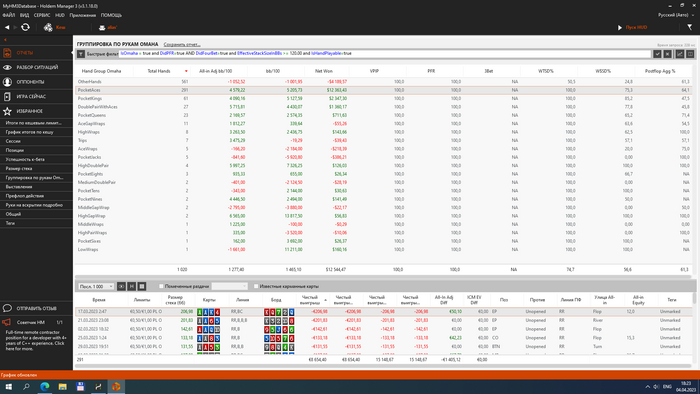Open Позиции report in sidebar
This screenshot has width=700, height=394.
coord(15,150)
